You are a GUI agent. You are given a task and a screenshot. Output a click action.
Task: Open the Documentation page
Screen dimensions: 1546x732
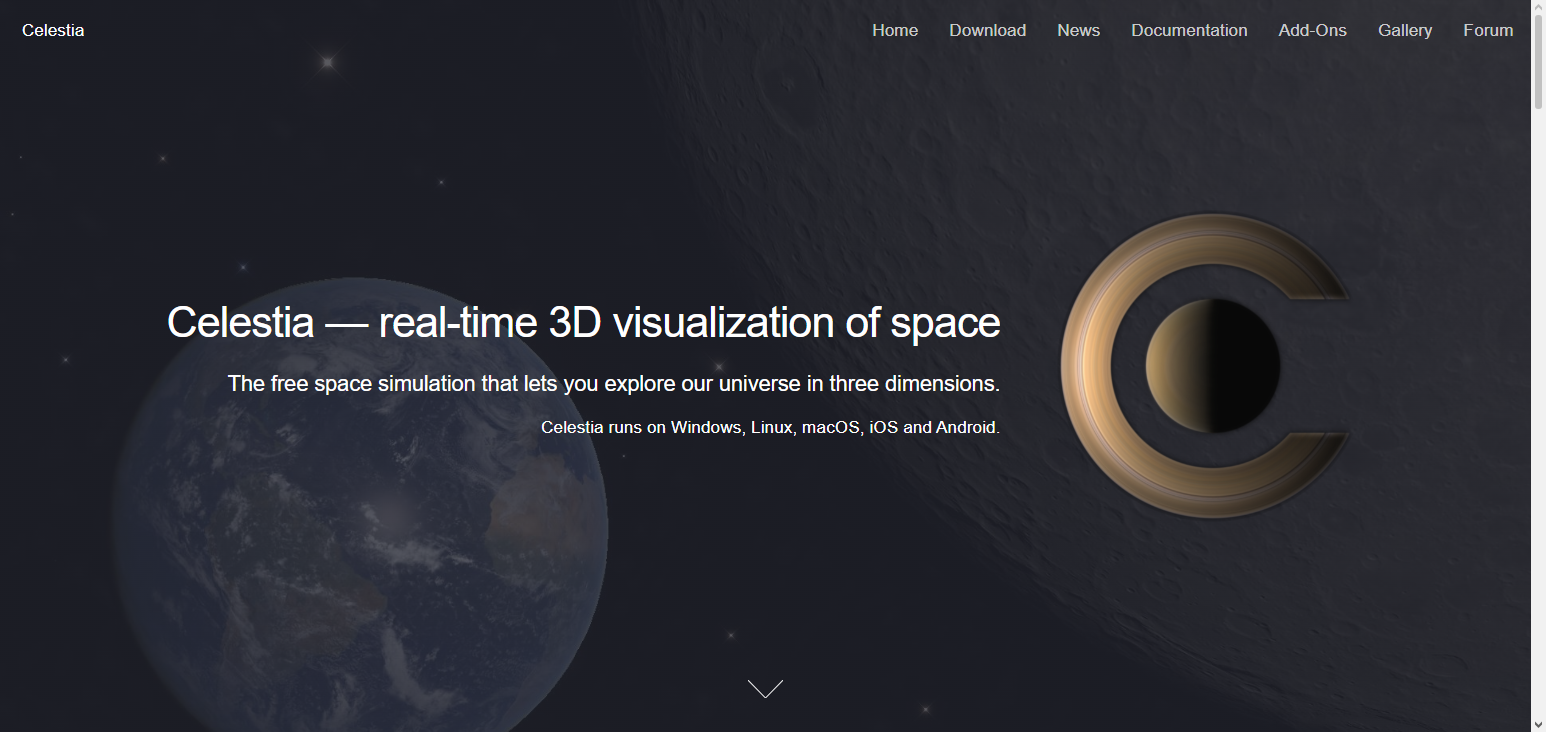click(1189, 30)
